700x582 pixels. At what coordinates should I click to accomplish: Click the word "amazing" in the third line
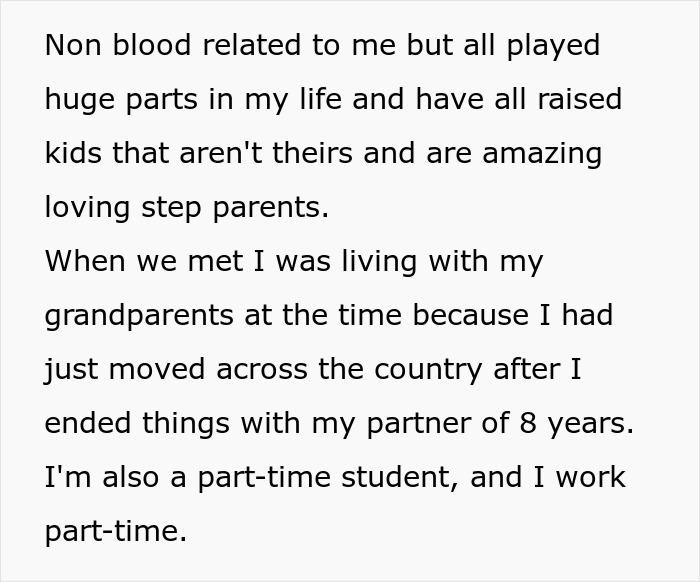click(542, 154)
